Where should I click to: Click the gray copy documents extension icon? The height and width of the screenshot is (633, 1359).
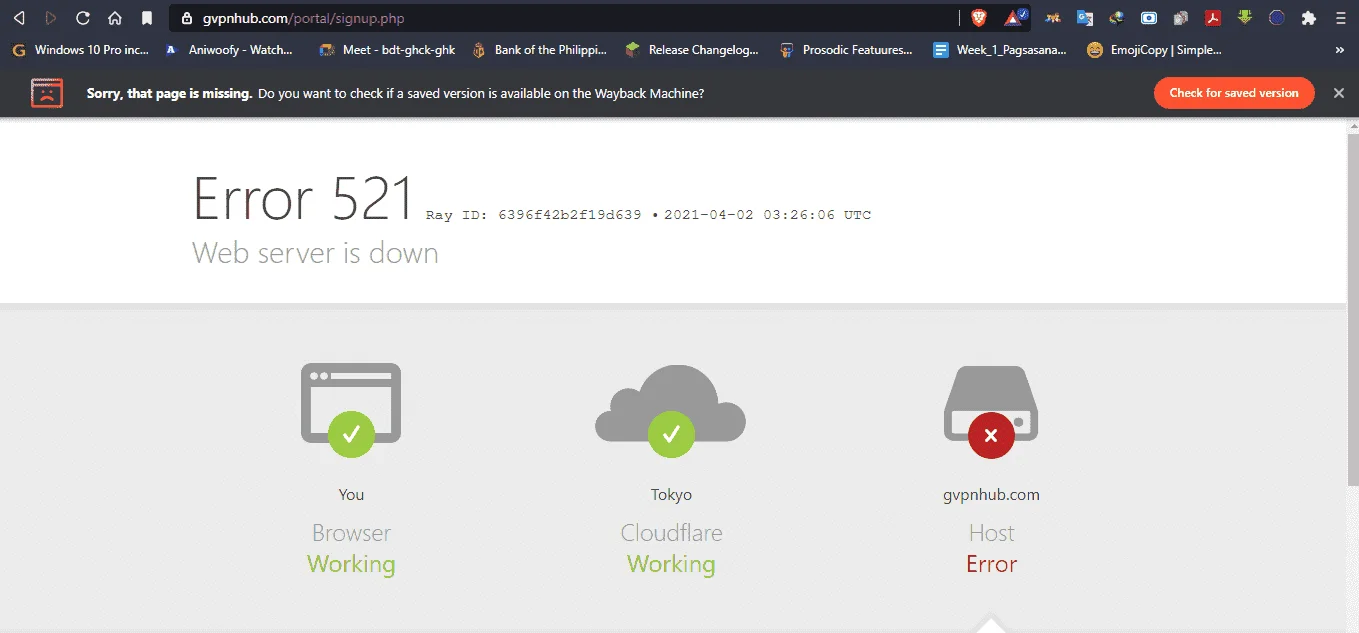pos(1181,18)
